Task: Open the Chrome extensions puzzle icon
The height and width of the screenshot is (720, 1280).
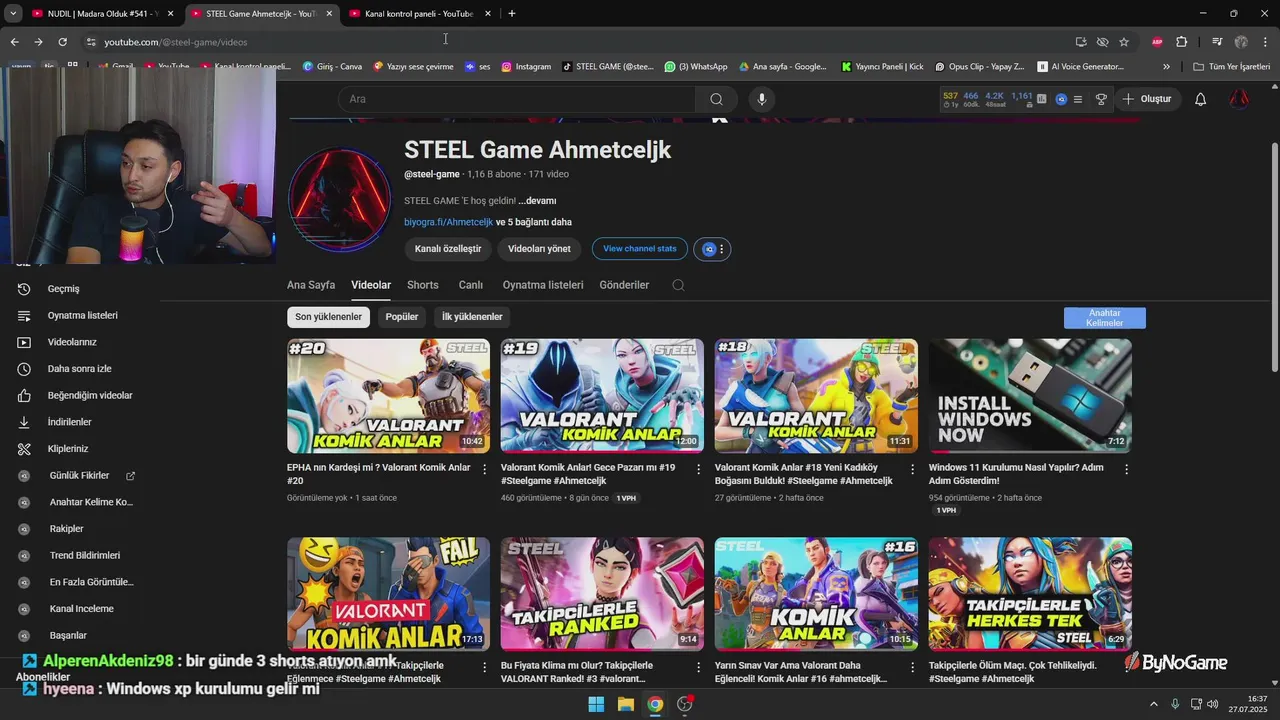Action: point(1181,42)
